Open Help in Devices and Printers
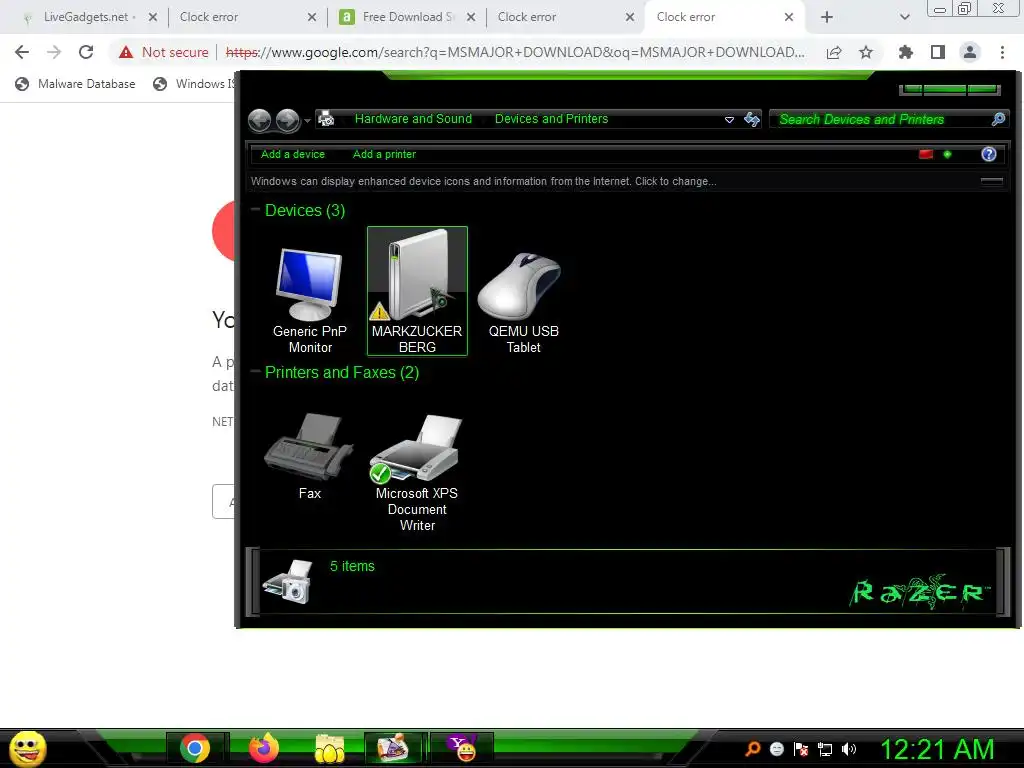 click(989, 154)
